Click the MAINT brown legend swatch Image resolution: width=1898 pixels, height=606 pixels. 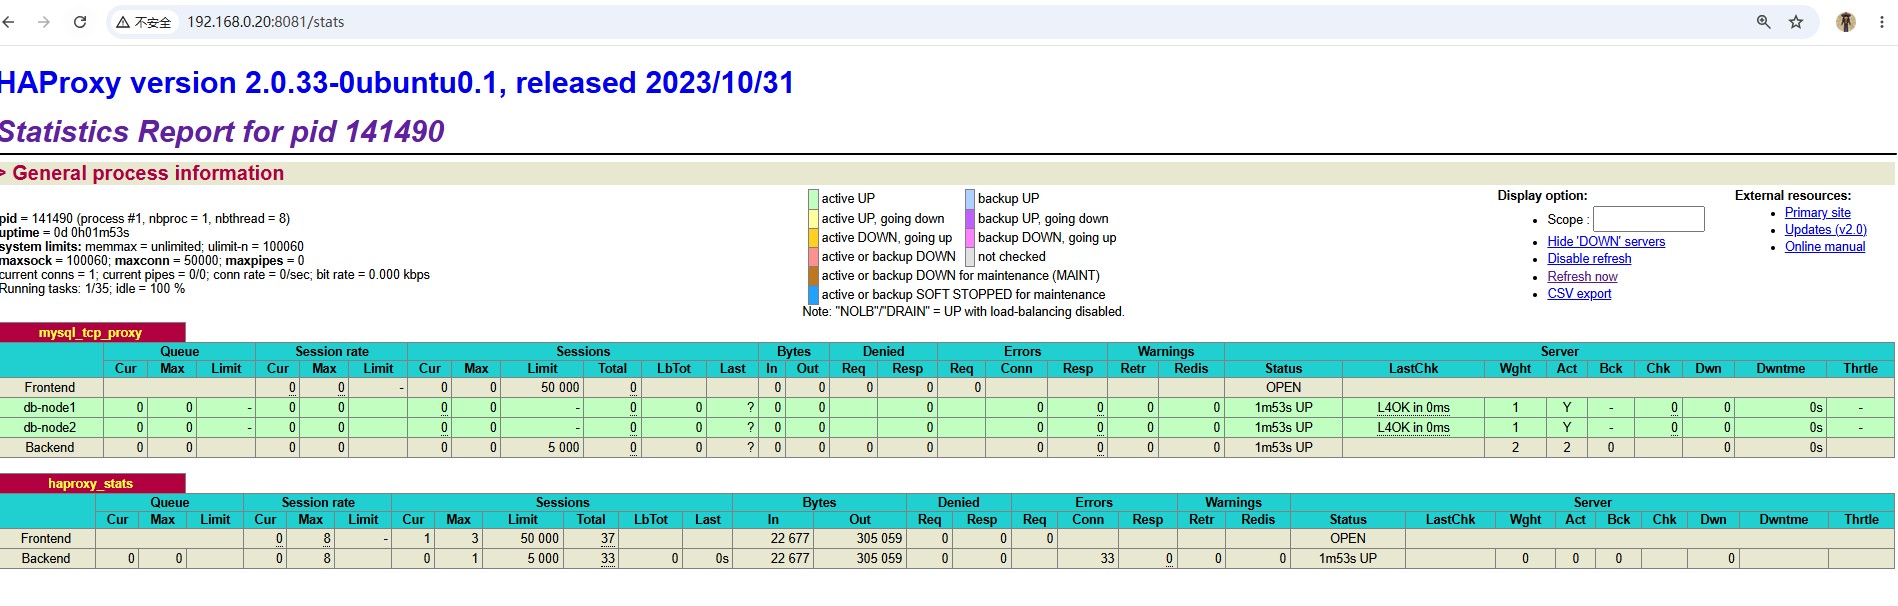pos(813,275)
